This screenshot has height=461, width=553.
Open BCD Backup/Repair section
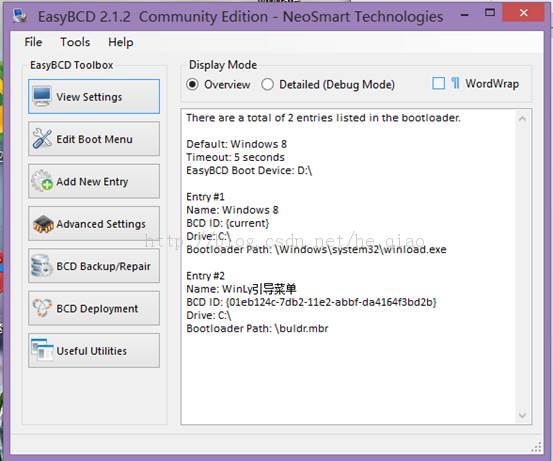point(94,266)
